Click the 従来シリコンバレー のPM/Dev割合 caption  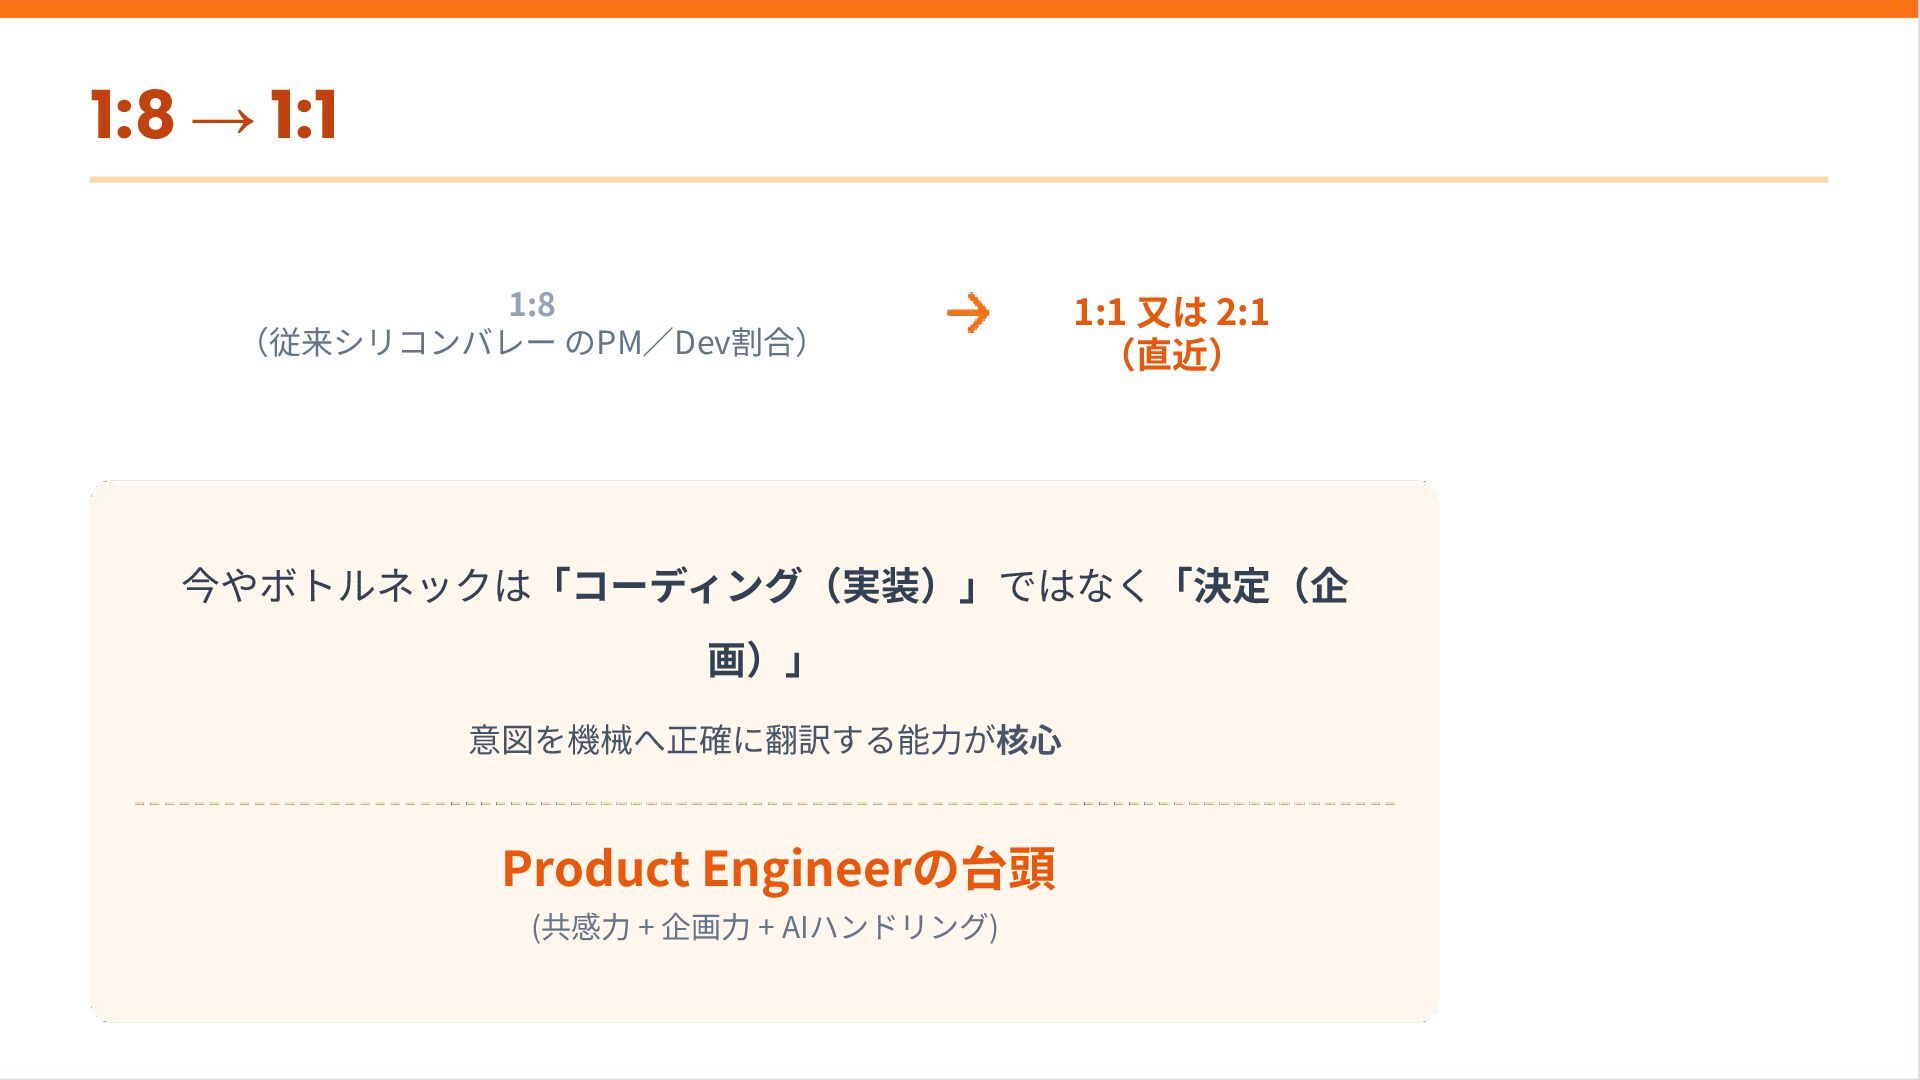tap(532, 342)
